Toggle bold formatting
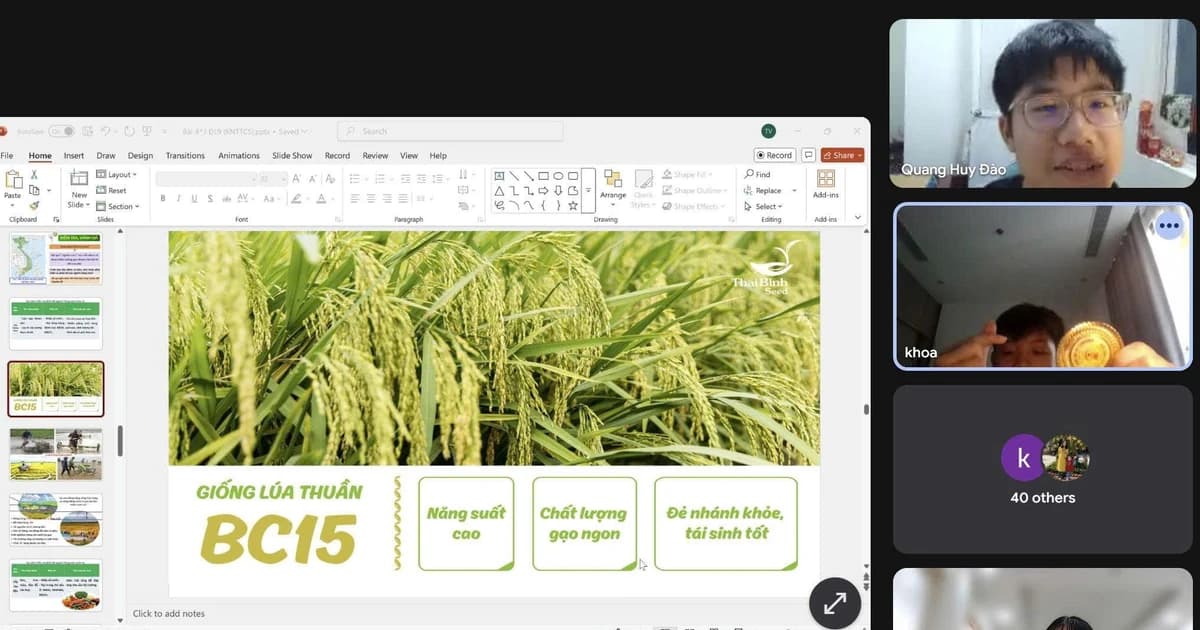Viewport: 1200px width, 630px height. pyautogui.click(x=163, y=198)
